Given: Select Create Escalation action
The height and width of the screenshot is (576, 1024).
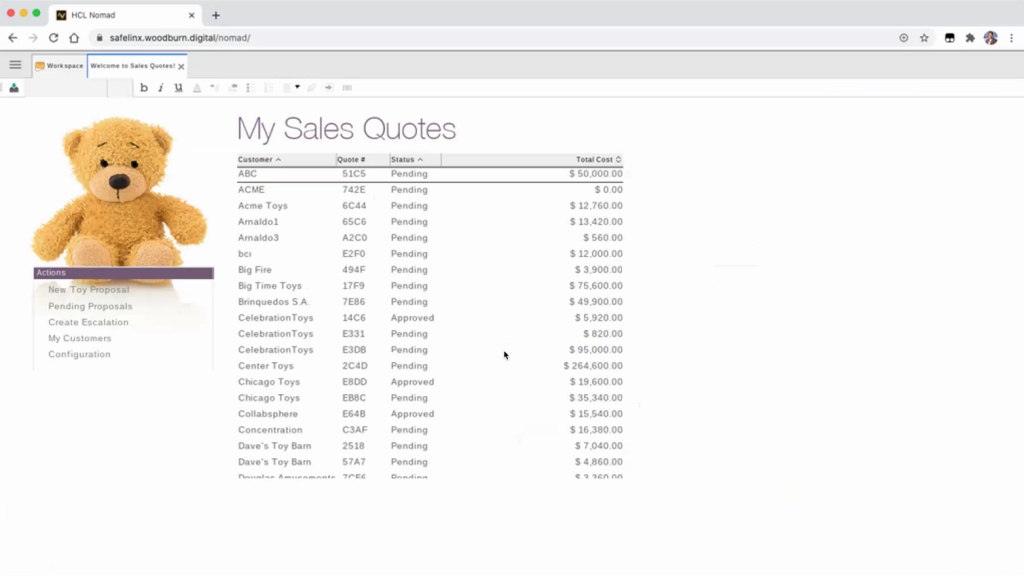Looking at the screenshot, I should [x=88, y=322].
